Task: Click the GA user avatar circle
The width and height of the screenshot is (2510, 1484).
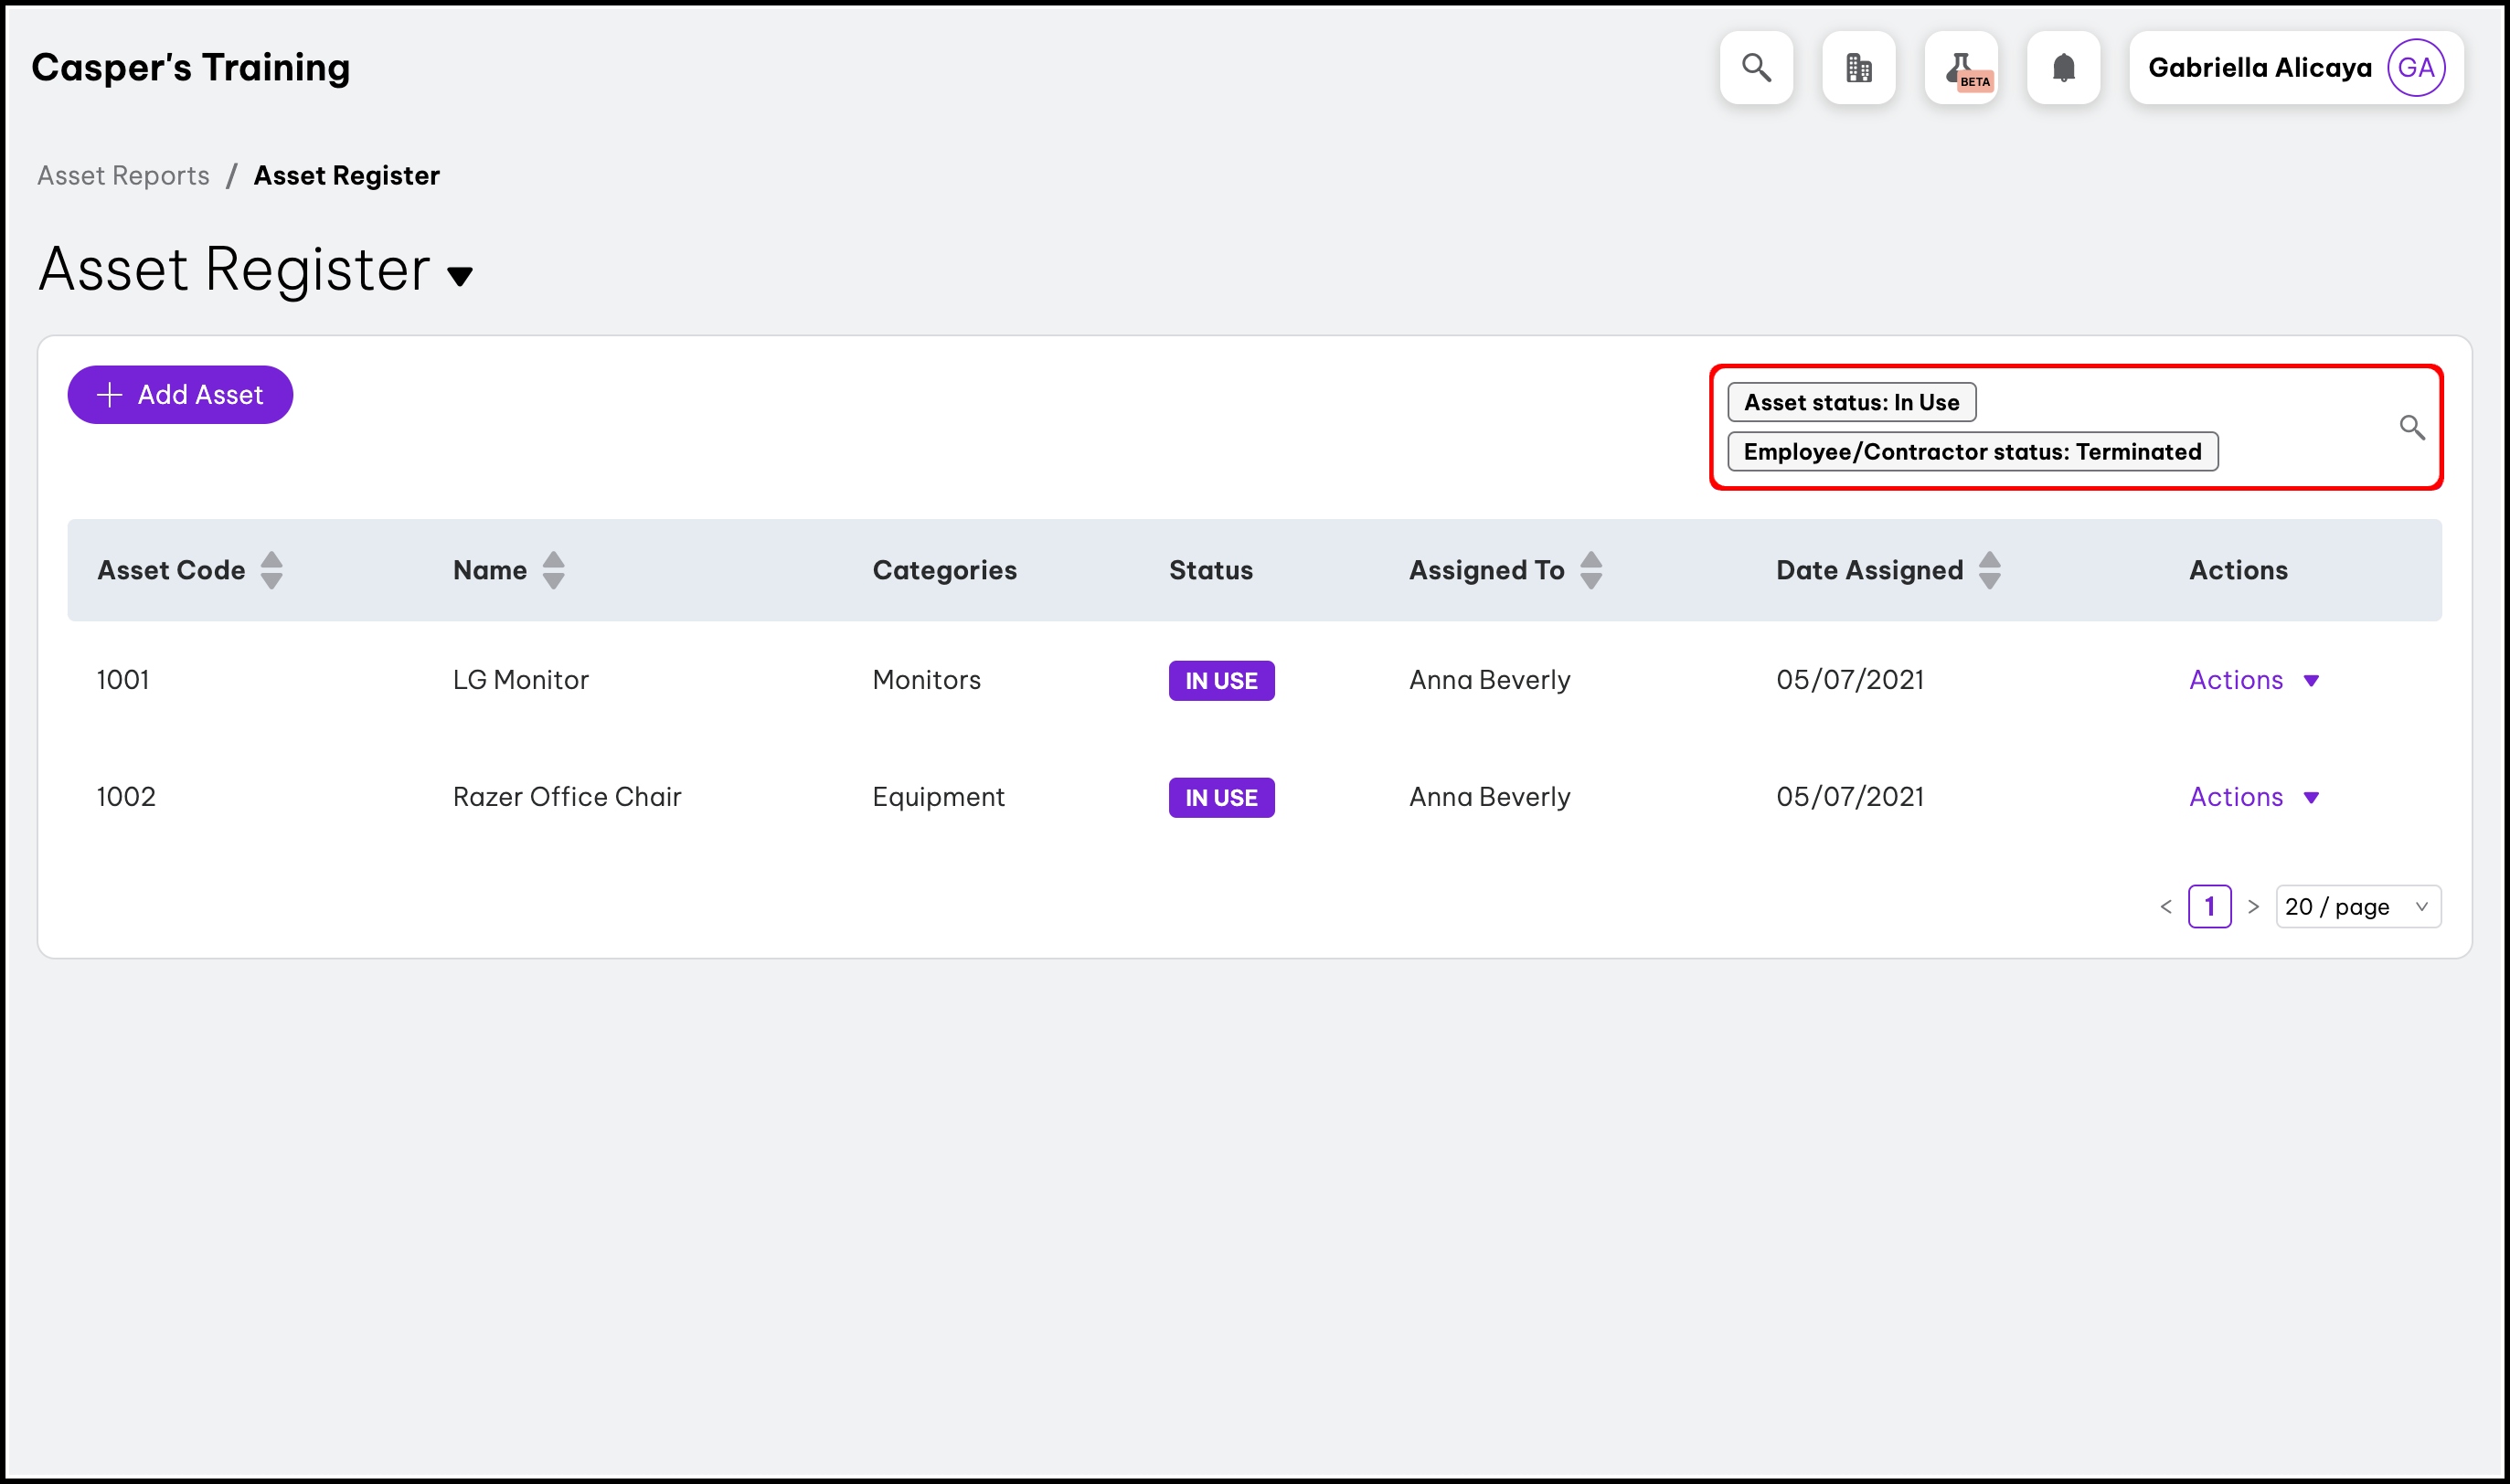Action: coord(2416,68)
